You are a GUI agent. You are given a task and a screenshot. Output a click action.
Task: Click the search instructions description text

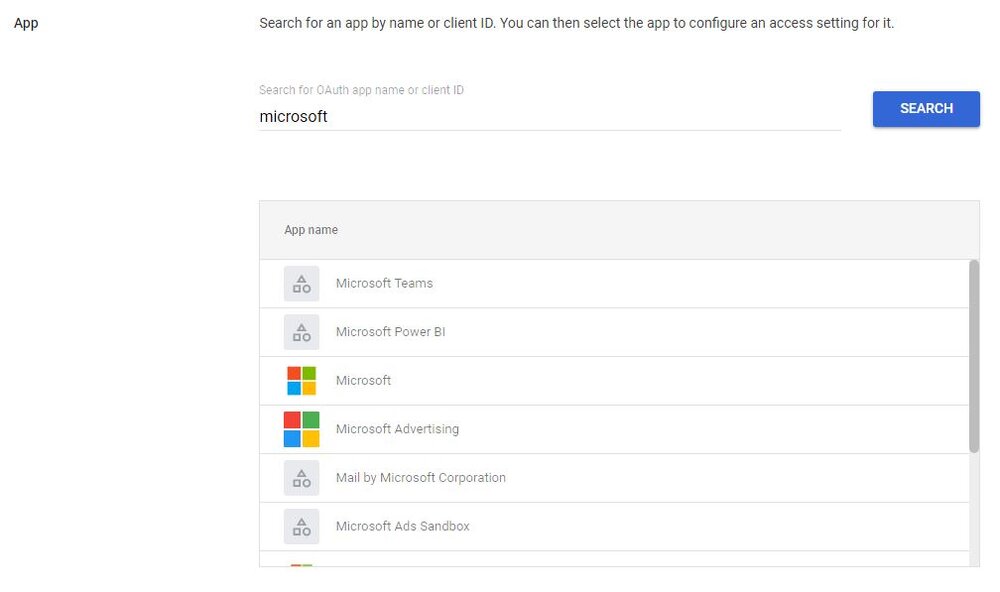(x=577, y=23)
